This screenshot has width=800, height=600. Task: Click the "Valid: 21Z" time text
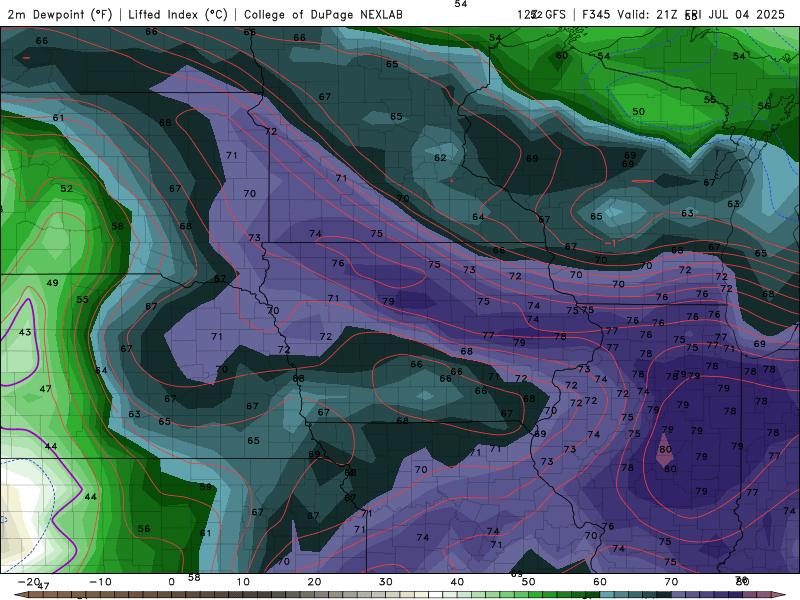coord(647,14)
